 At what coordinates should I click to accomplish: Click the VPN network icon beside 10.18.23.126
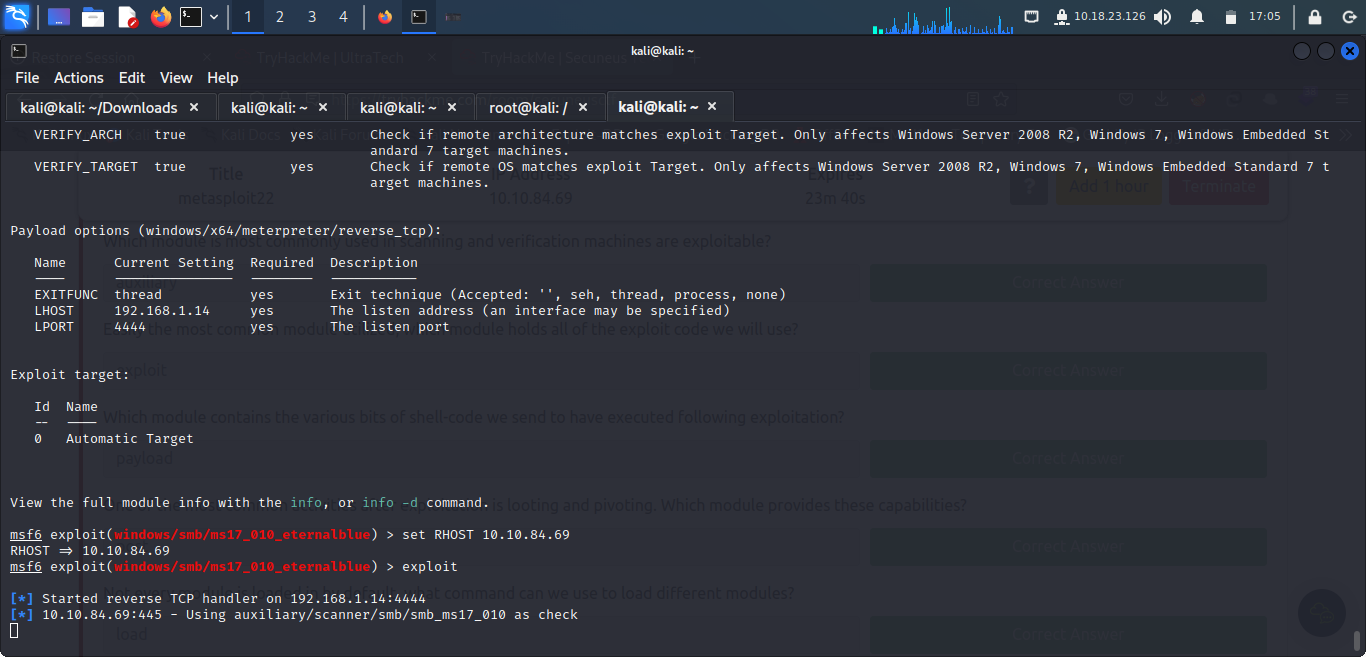tap(1062, 17)
